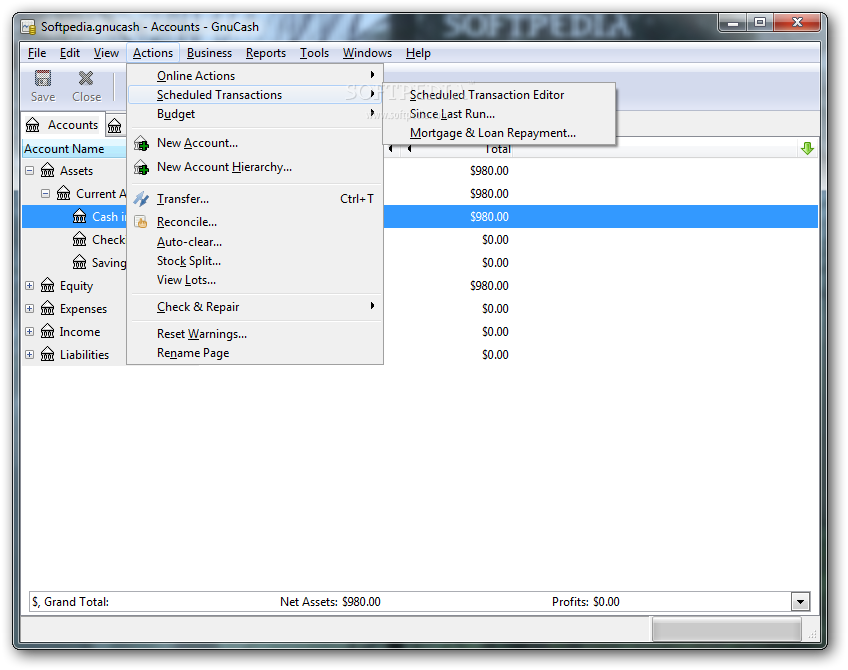The height and width of the screenshot is (670, 848).
Task: Select Mortgage & Loan Repayment entry
Action: pyautogui.click(x=499, y=133)
